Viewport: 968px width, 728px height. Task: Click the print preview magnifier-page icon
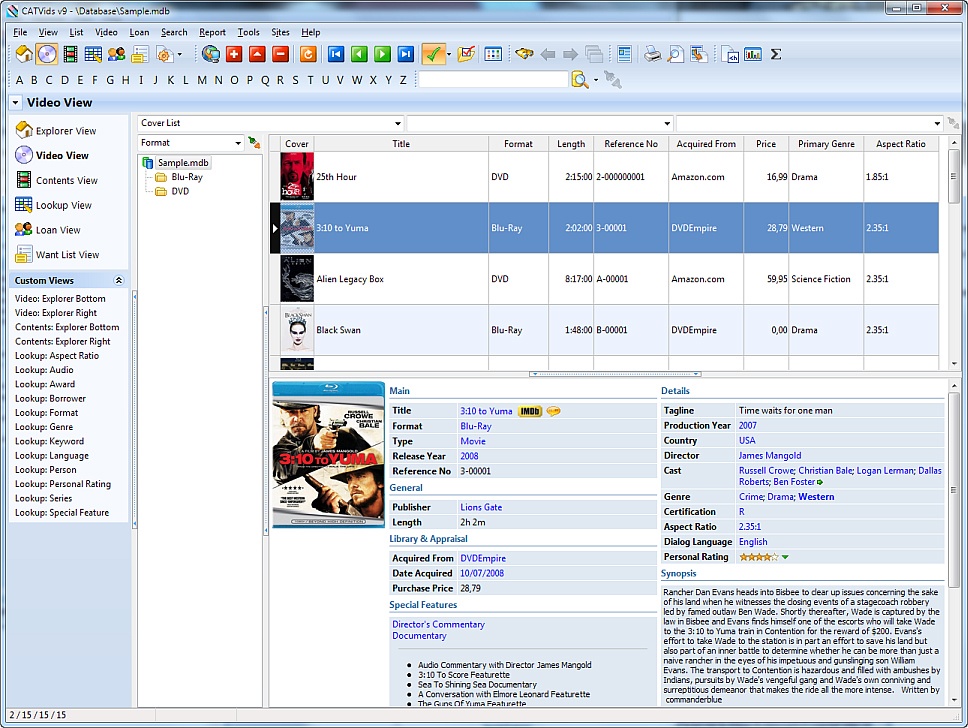pyautogui.click(x=676, y=54)
